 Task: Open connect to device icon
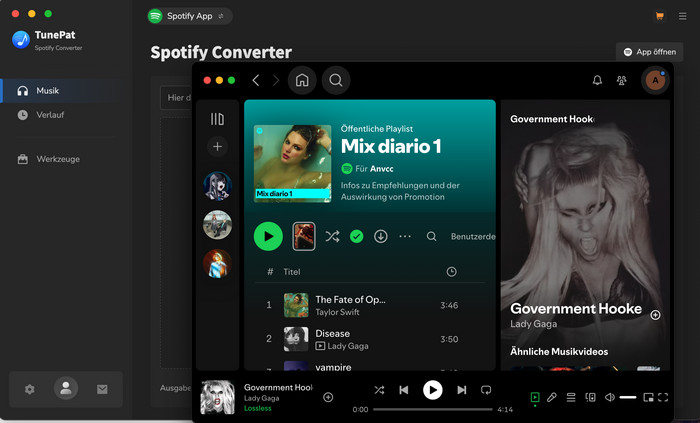(590, 397)
